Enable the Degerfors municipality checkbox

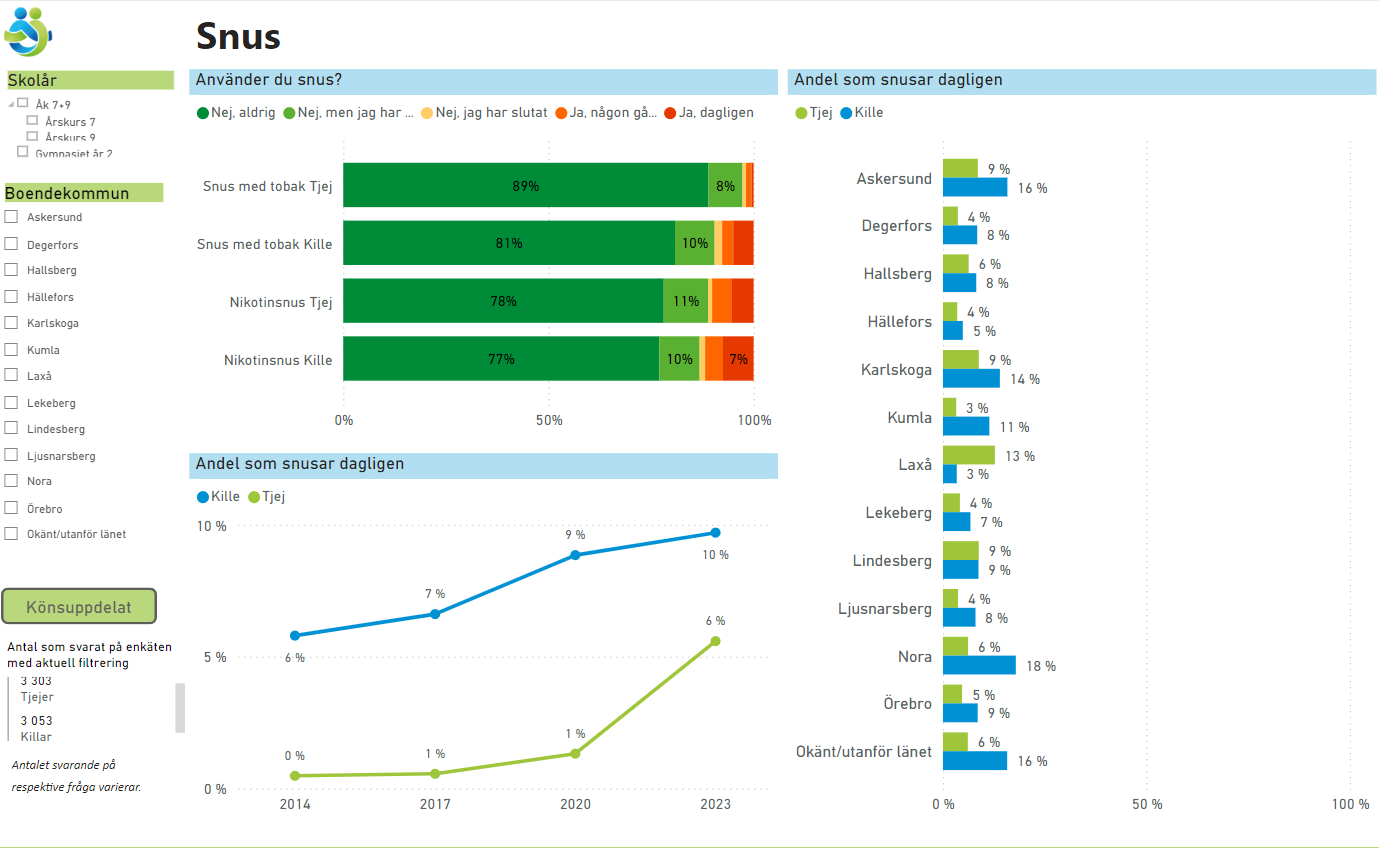pyautogui.click(x=11, y=243)
